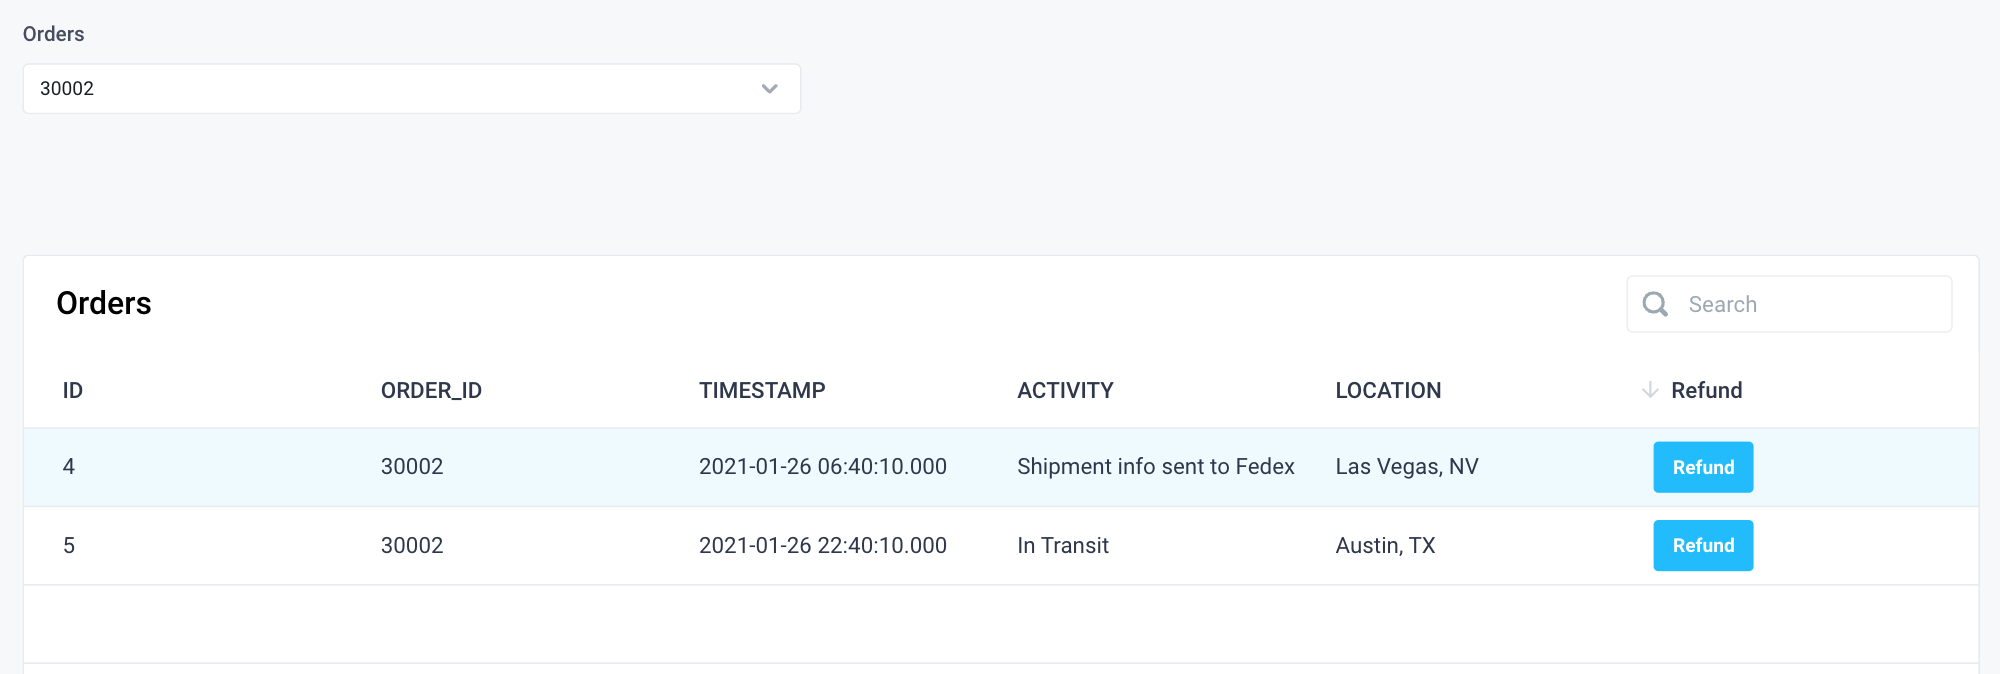2000x674 pixels.
Task: Sort by ORDER_ID column header
Action: click(431, 390)
